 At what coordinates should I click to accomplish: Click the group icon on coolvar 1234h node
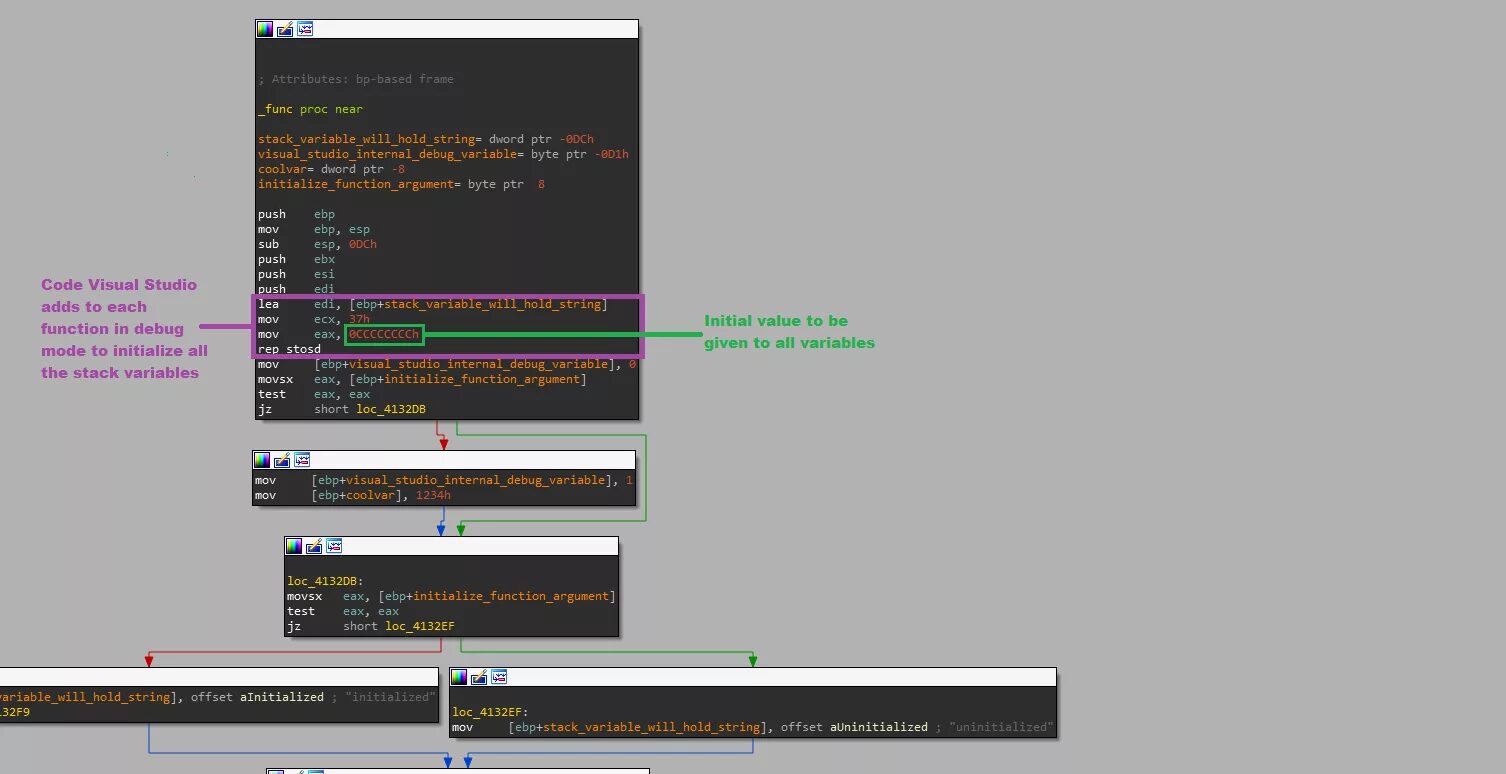point(302,460)
